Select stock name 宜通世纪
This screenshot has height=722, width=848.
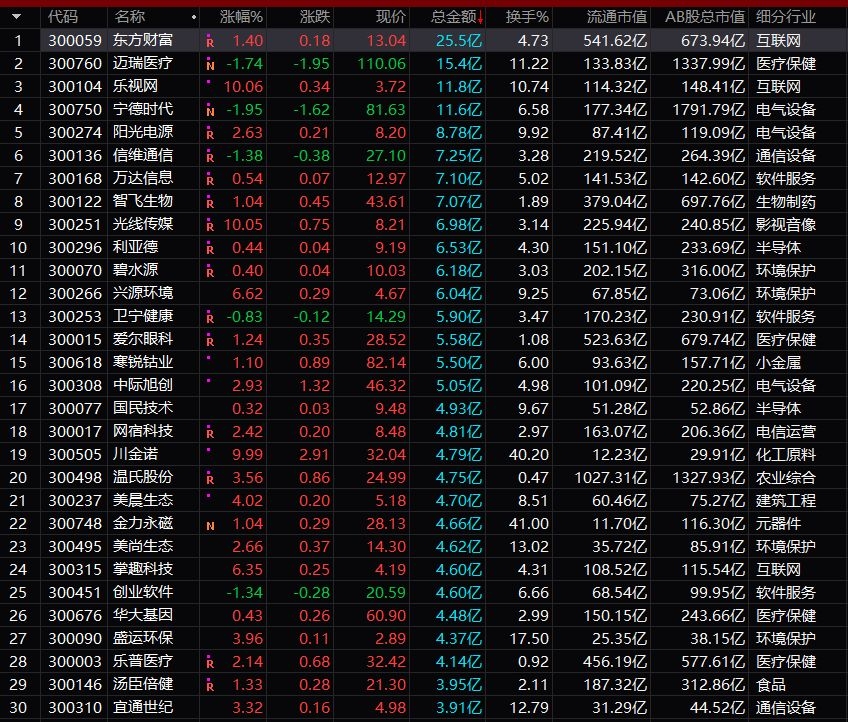[143, 707]
